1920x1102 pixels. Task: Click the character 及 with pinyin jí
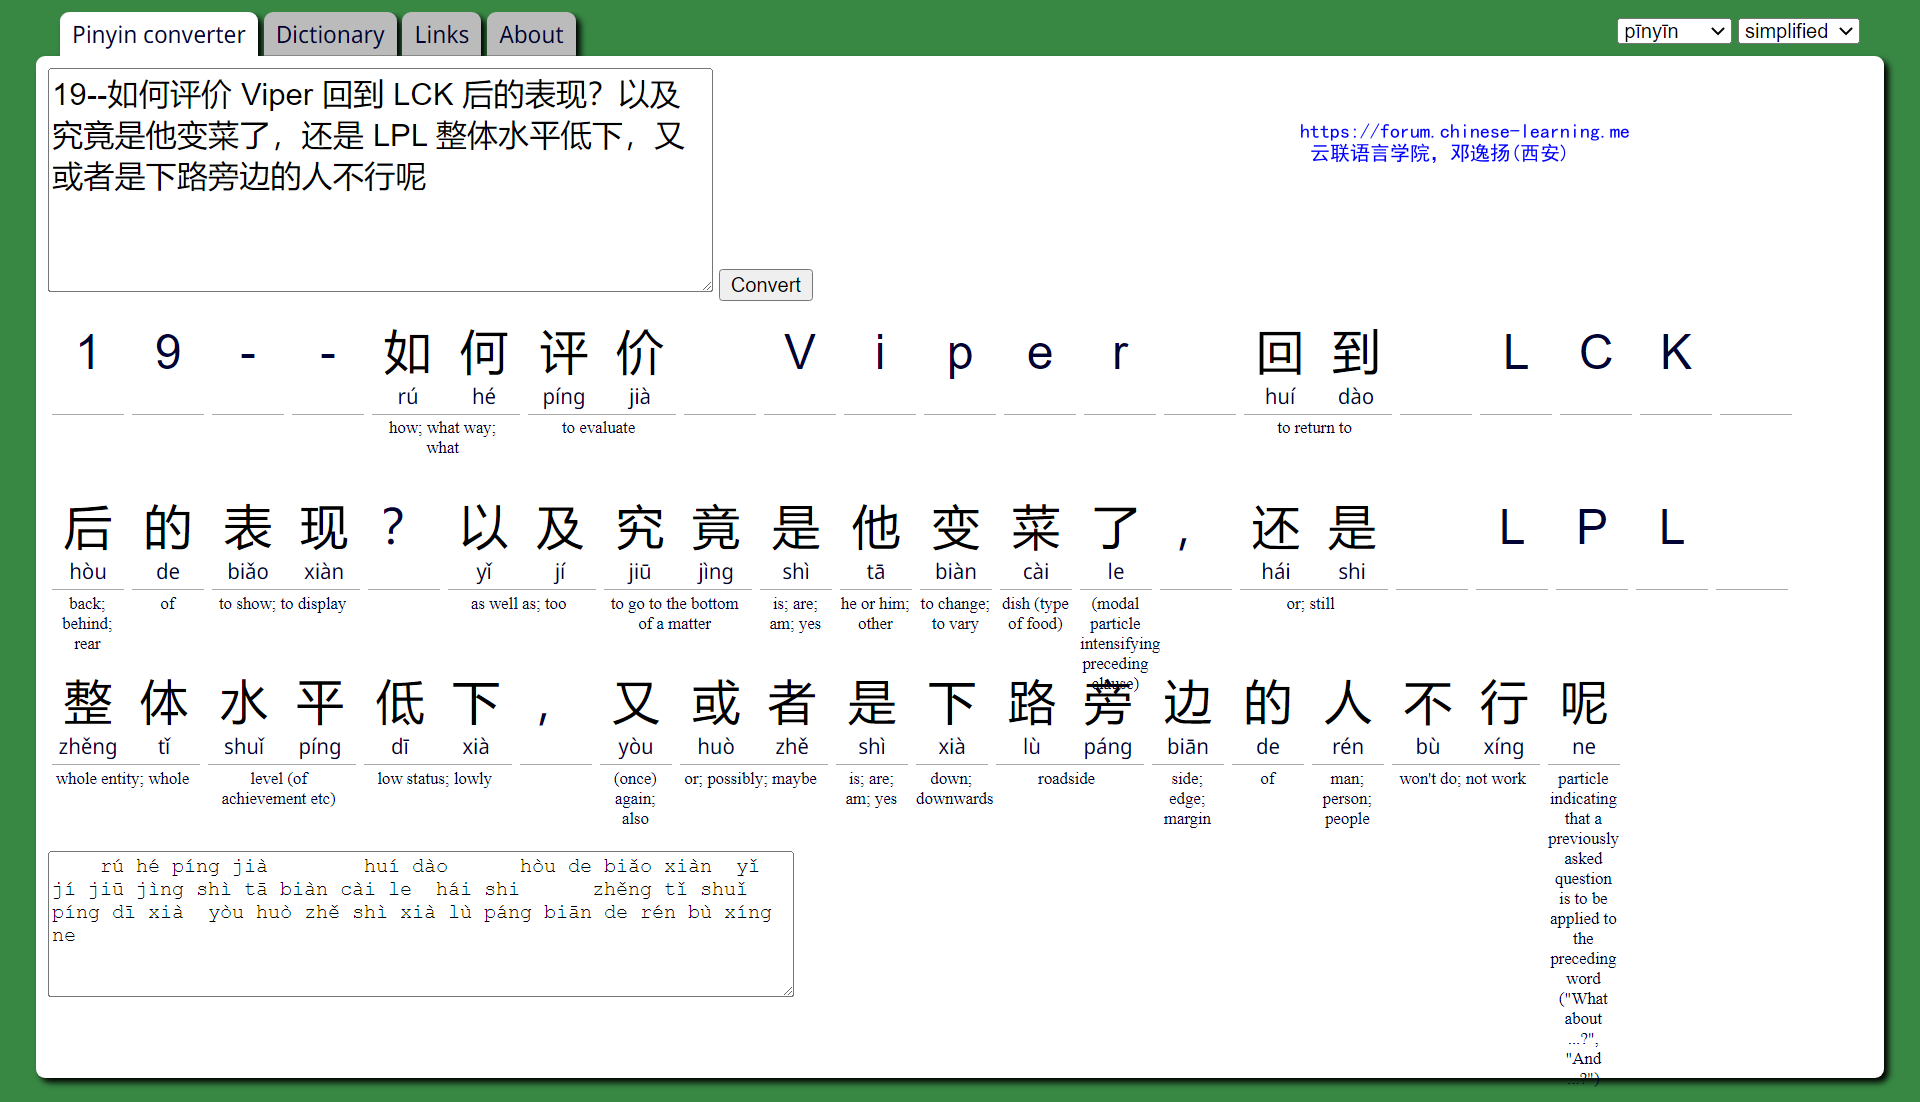point(560,528)
